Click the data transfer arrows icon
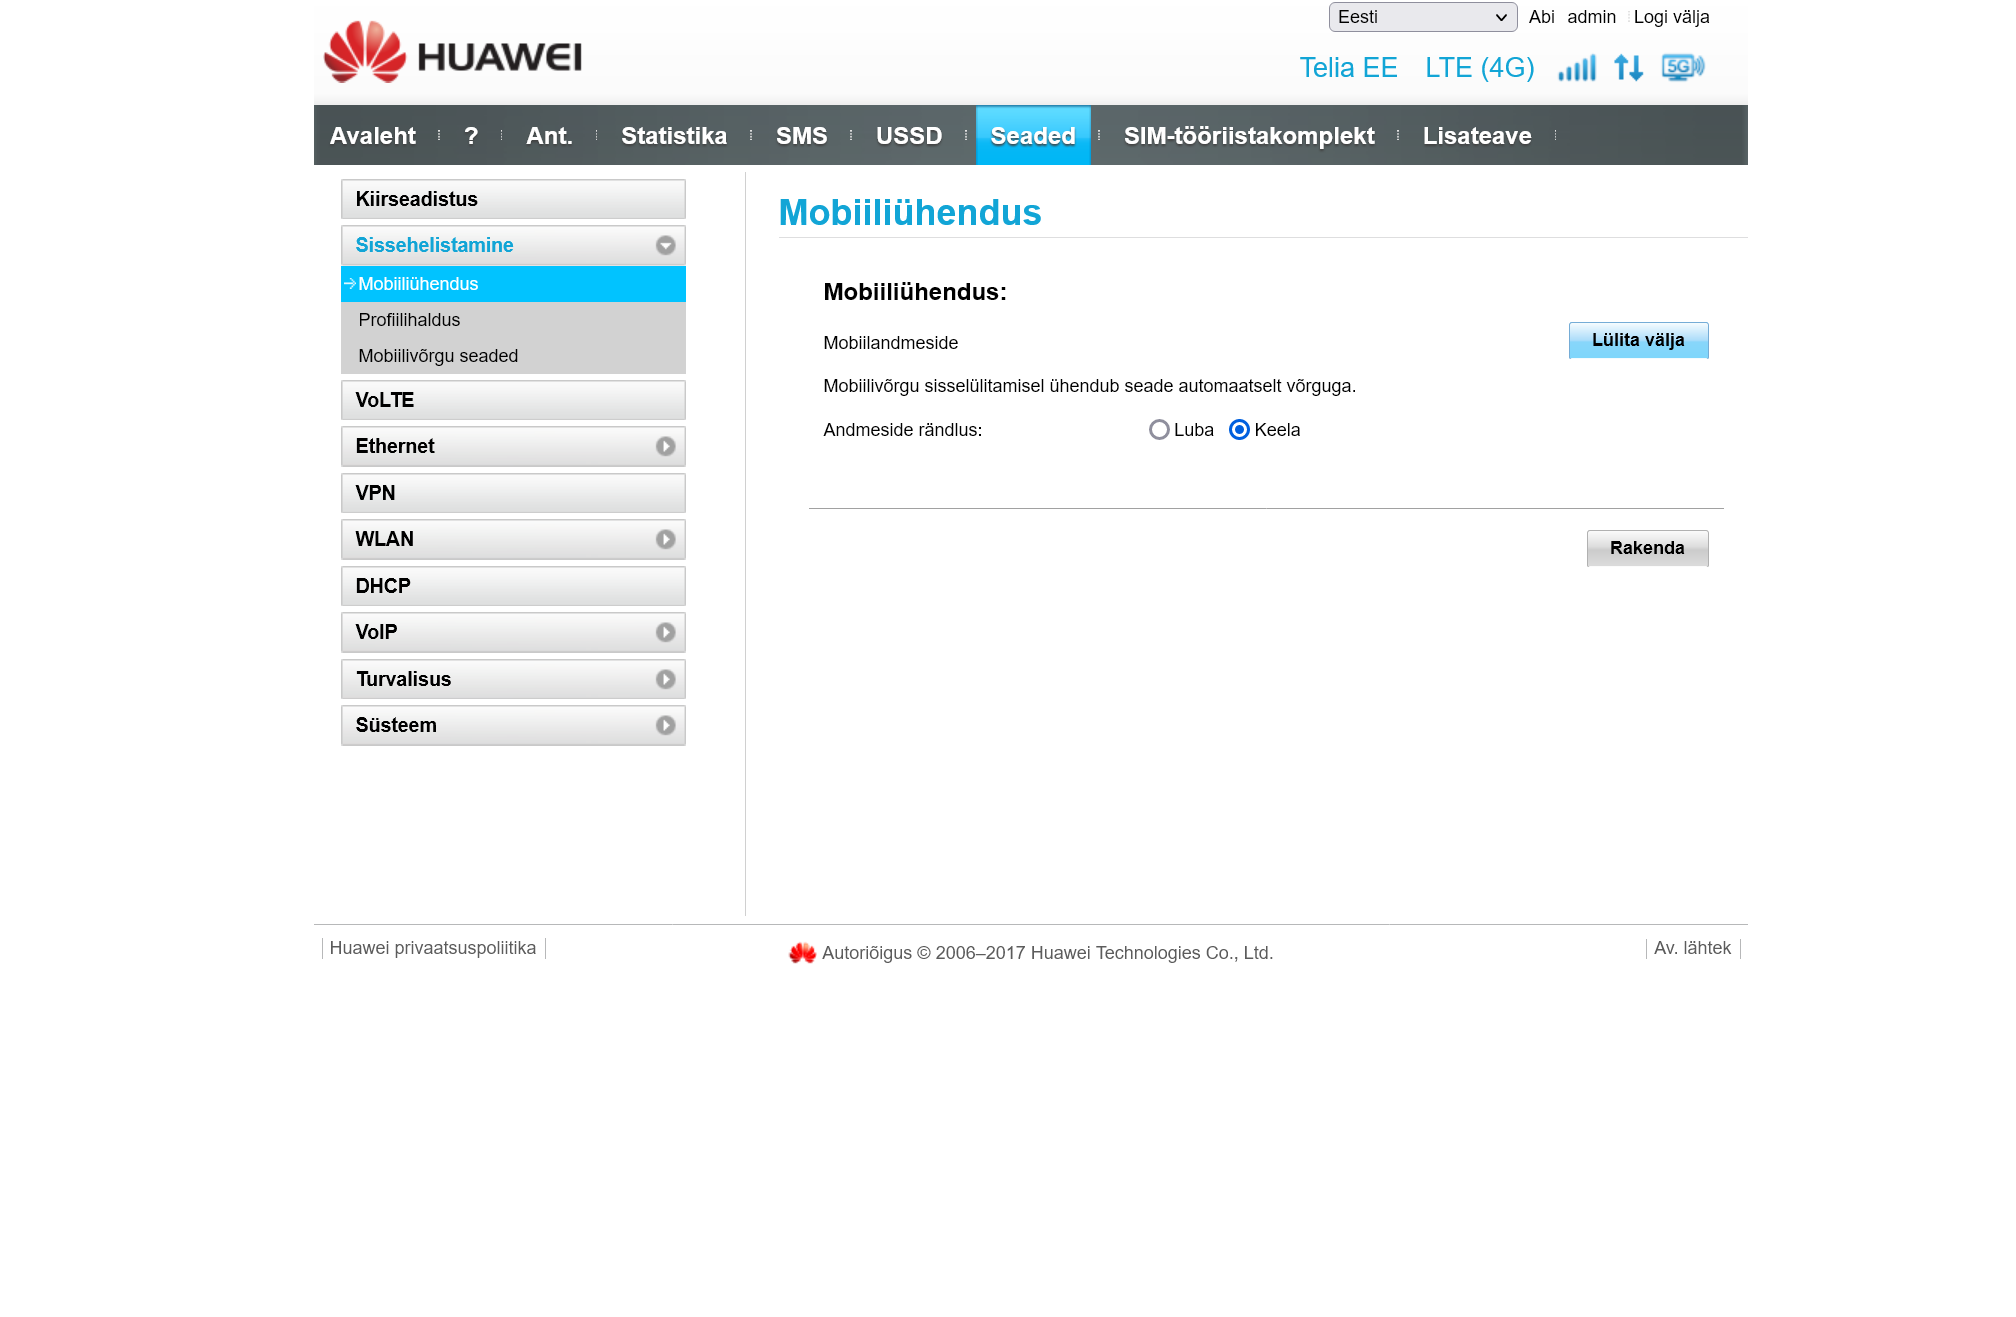The image size is (2016, 1317). (1629, 67)
